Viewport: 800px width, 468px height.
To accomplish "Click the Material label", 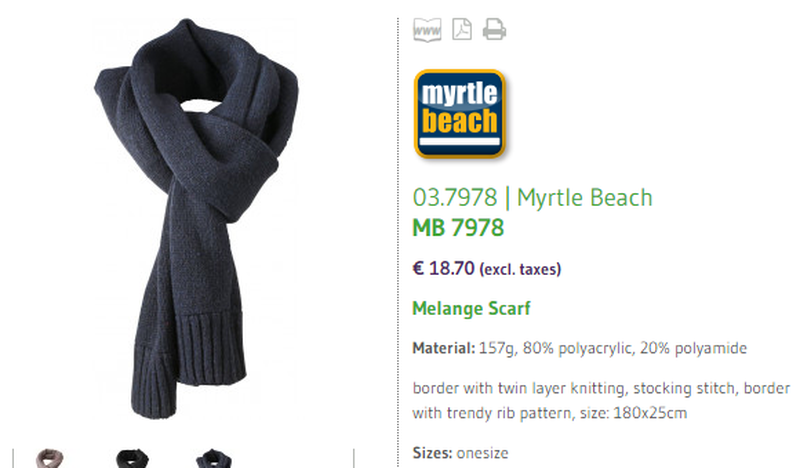I will click(x=443, y=348).
